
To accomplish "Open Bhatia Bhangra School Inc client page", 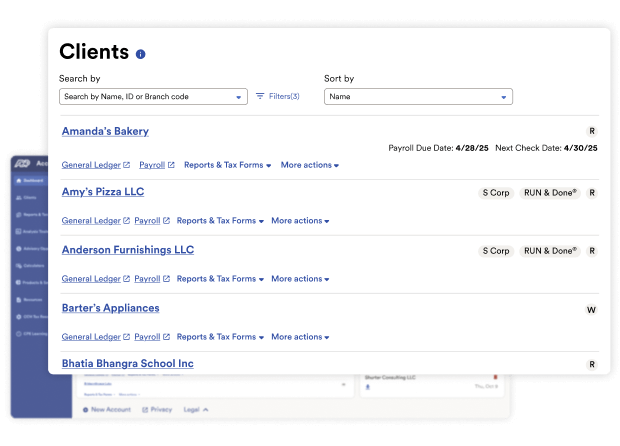I will click(128, 363).
